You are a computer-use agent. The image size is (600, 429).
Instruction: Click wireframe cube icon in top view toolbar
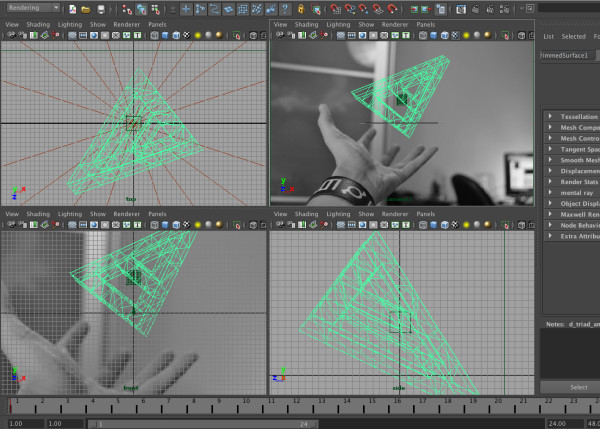click(154, 36)
